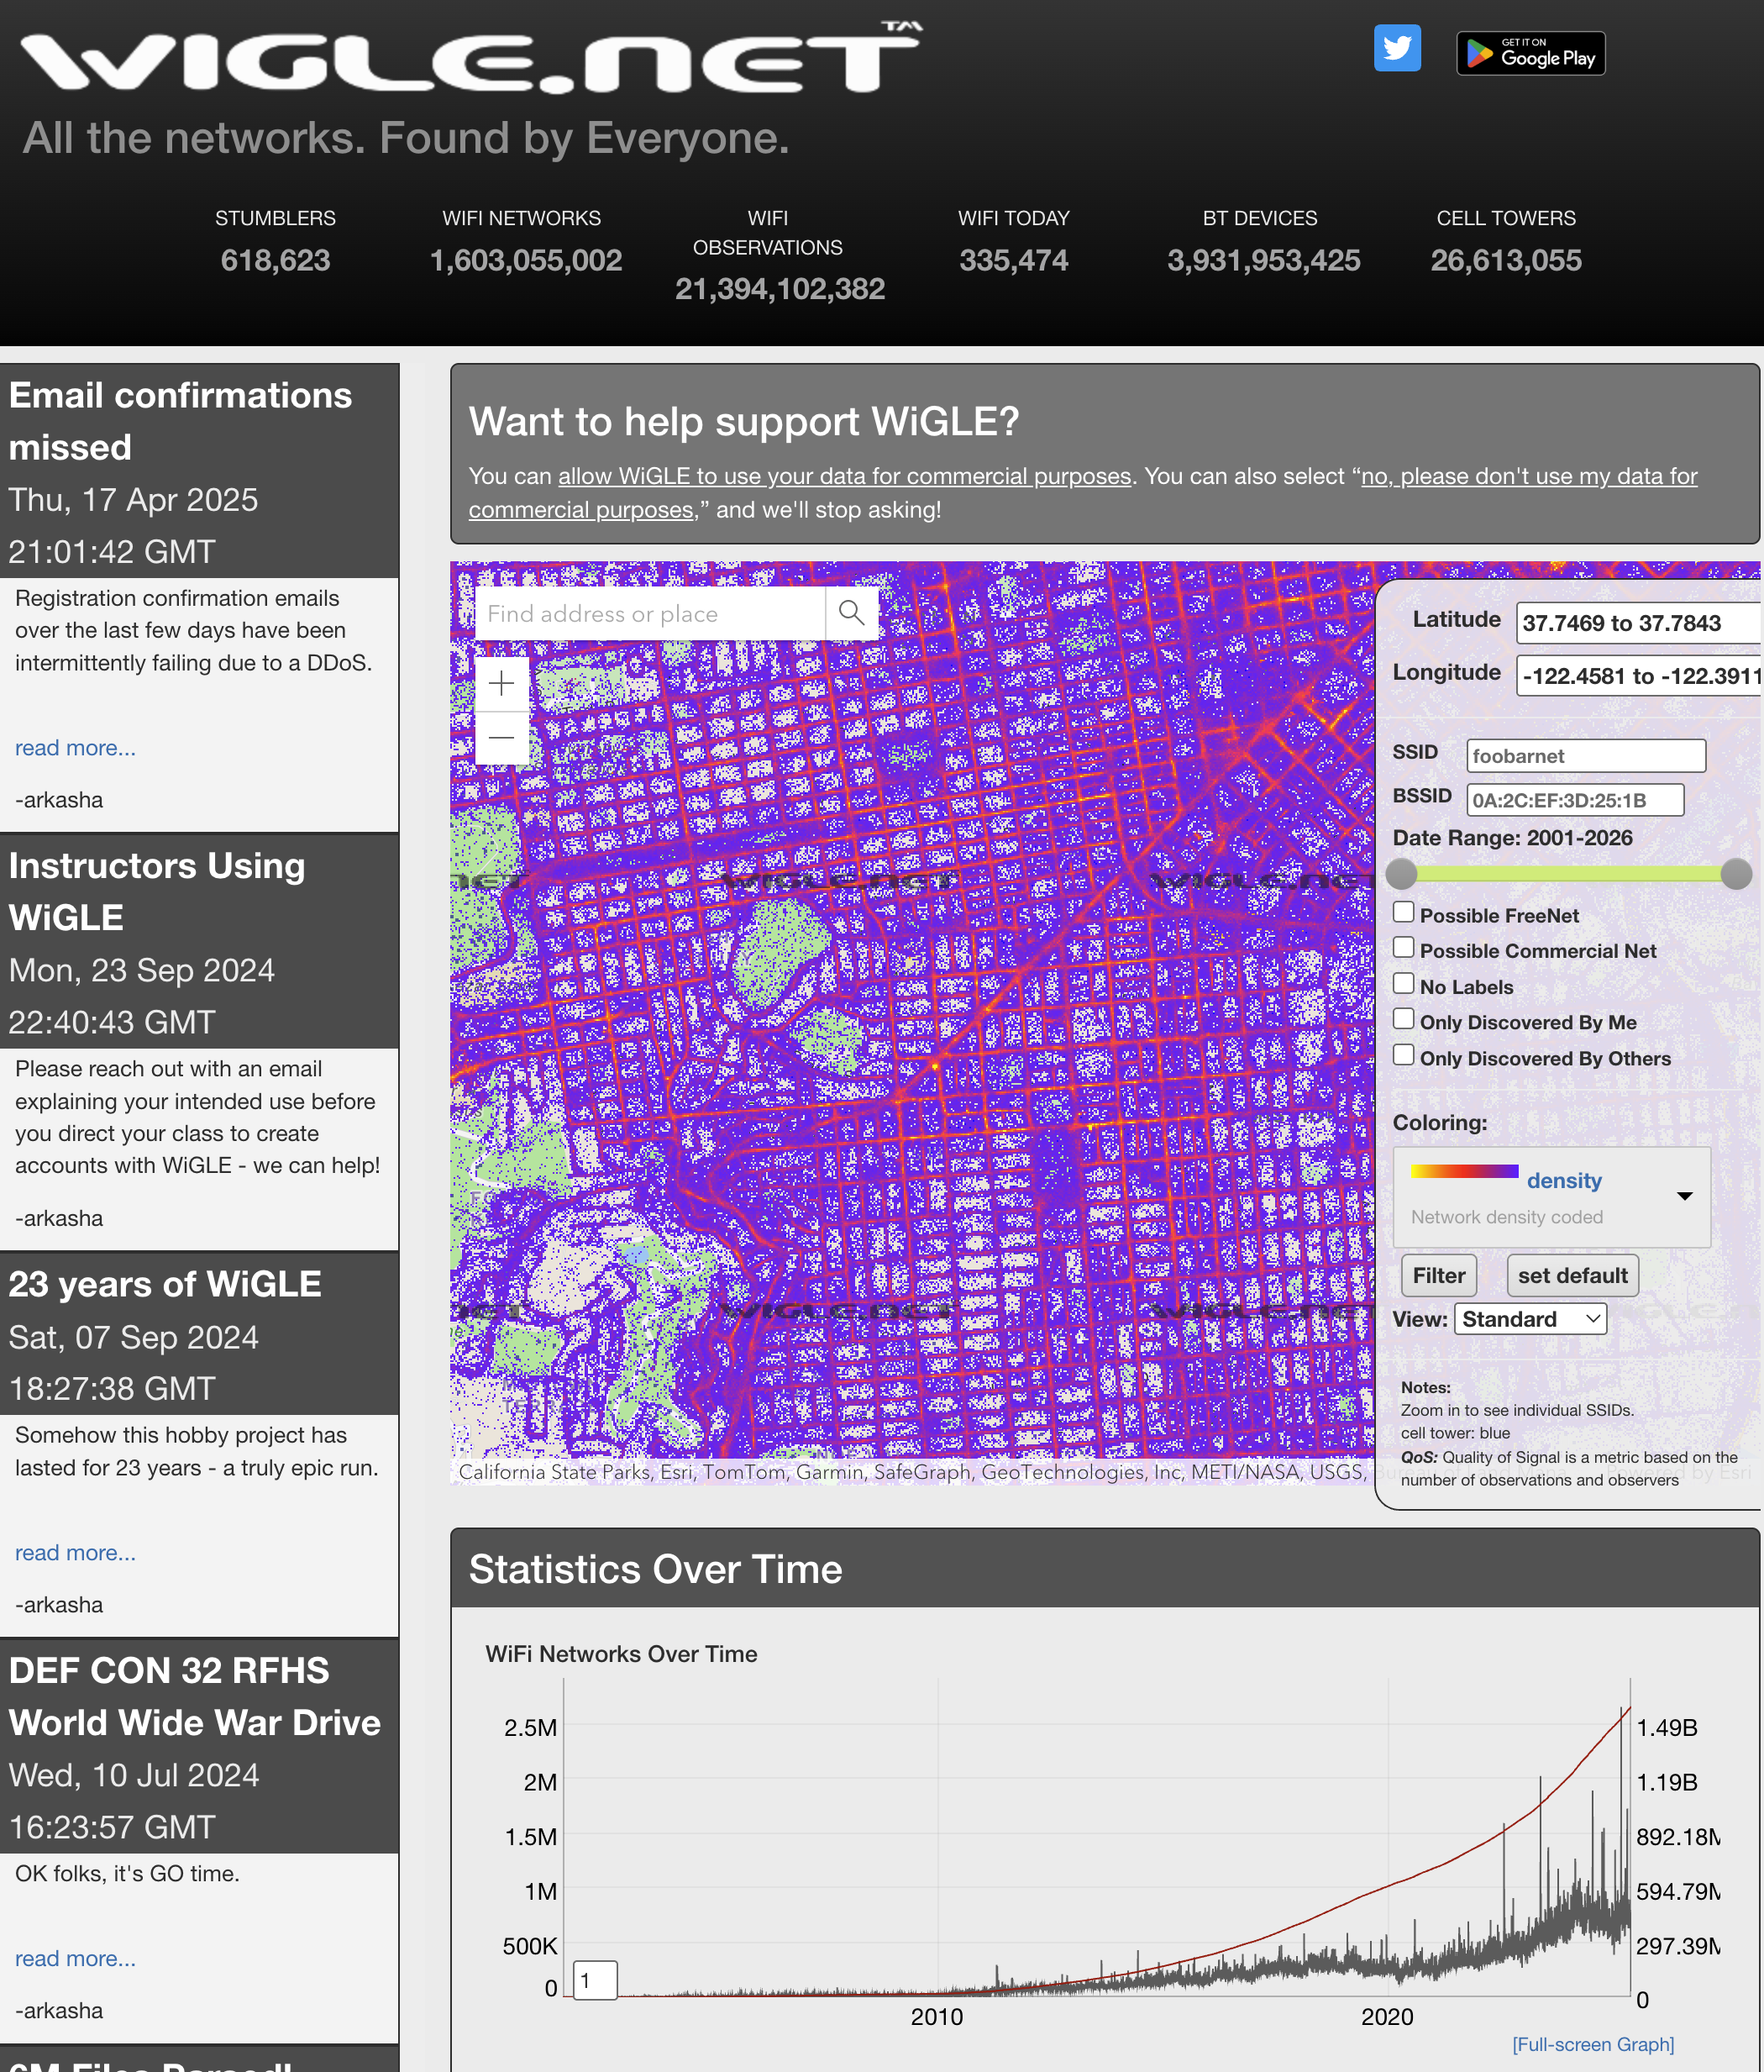Screen dimensions: 1764x2072
Task: Click the BT DEVICES count 3,931,953,425
Action: pos(1264,261)
